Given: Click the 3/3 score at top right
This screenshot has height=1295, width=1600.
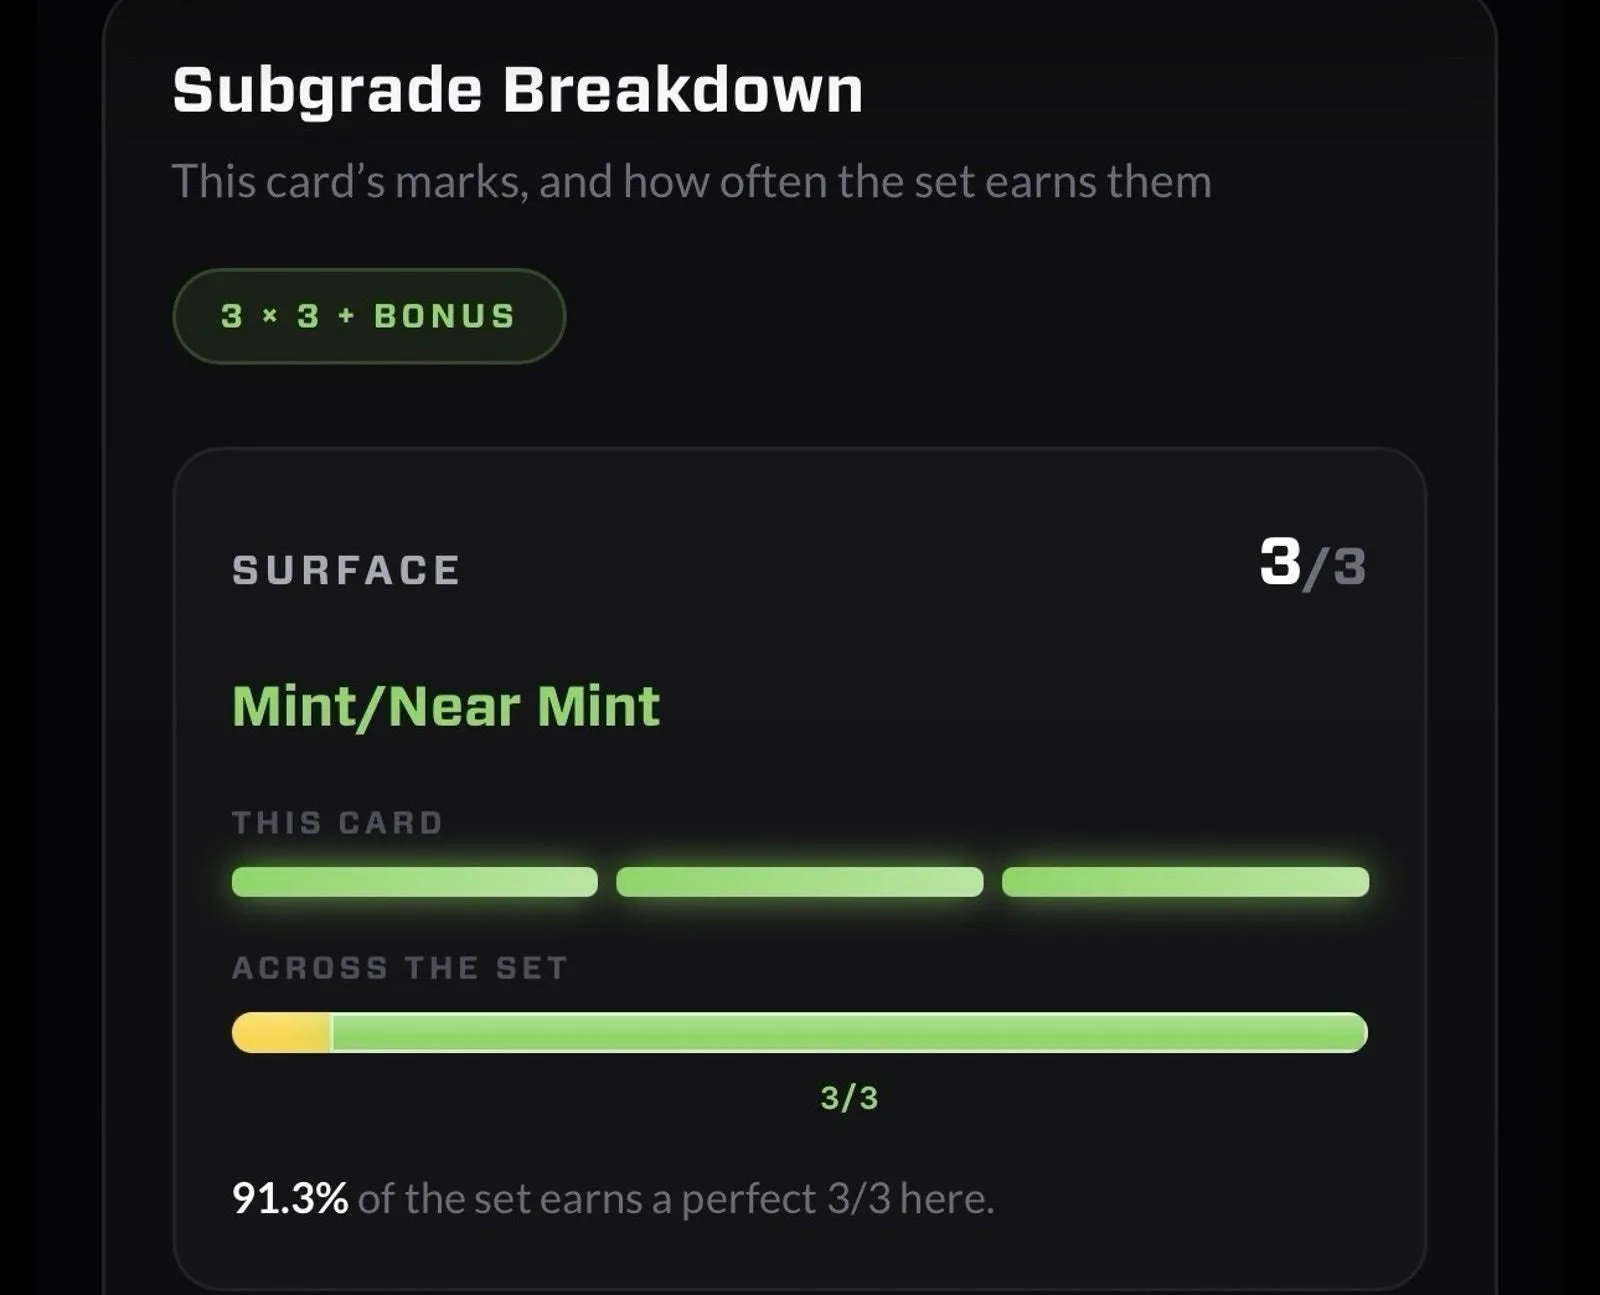Looking at the screenshot, I should 1312,563.
